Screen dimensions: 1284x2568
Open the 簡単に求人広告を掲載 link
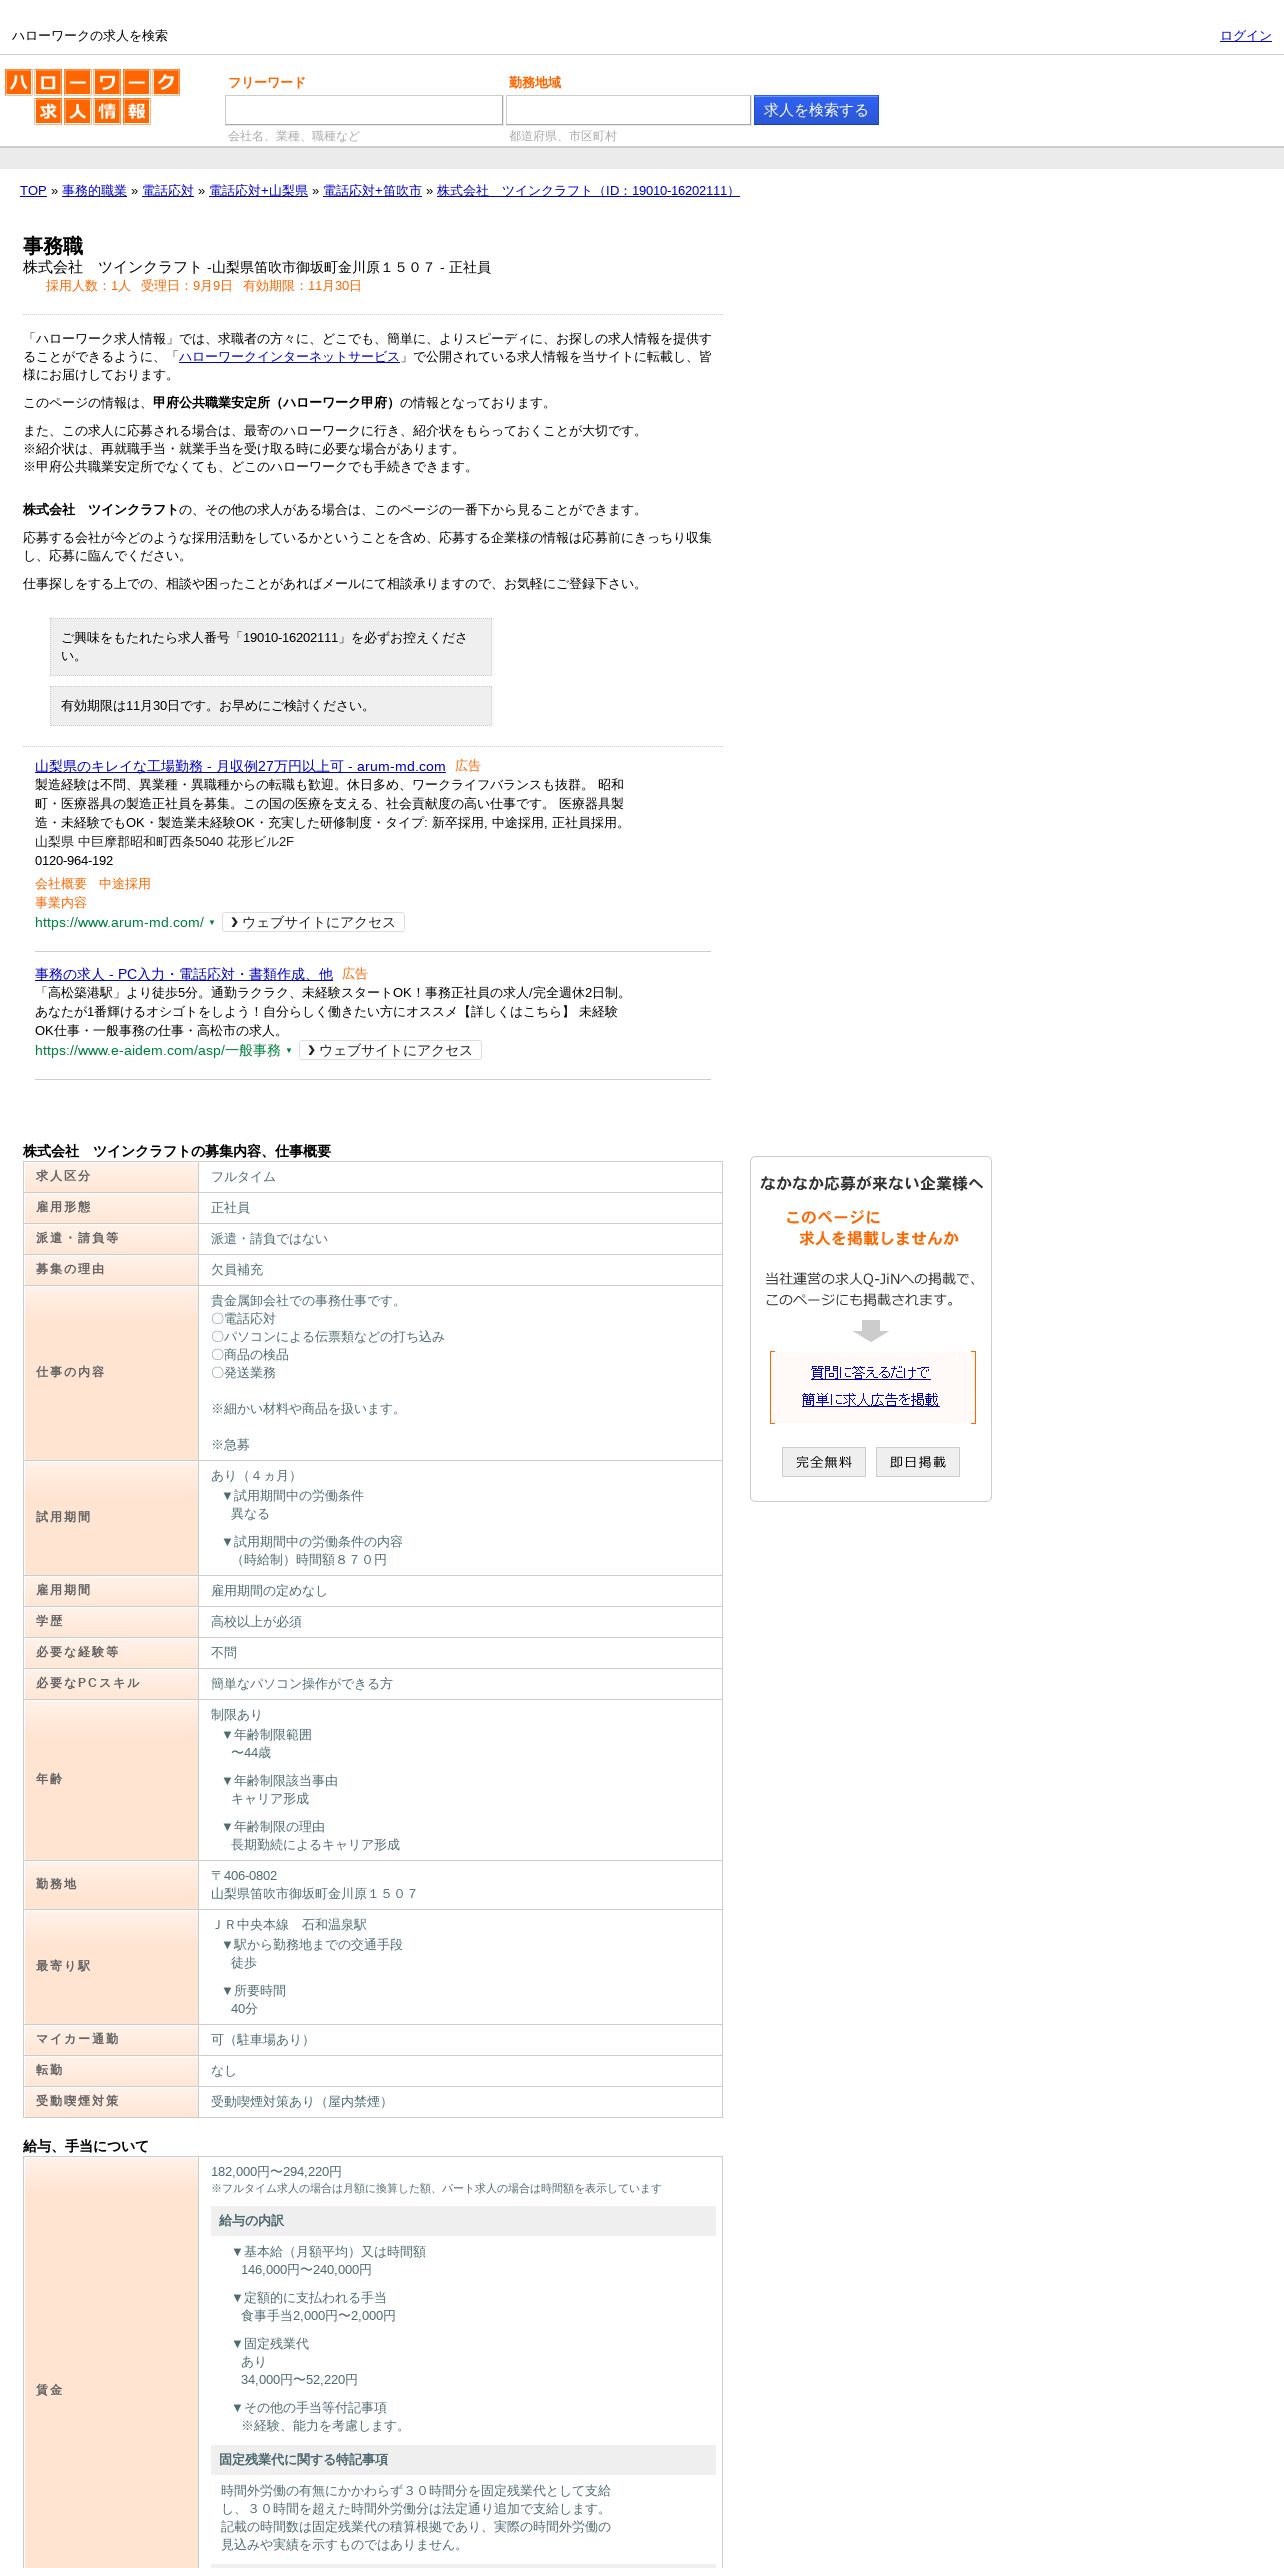pyautogui.click(x=870, y=1400)
